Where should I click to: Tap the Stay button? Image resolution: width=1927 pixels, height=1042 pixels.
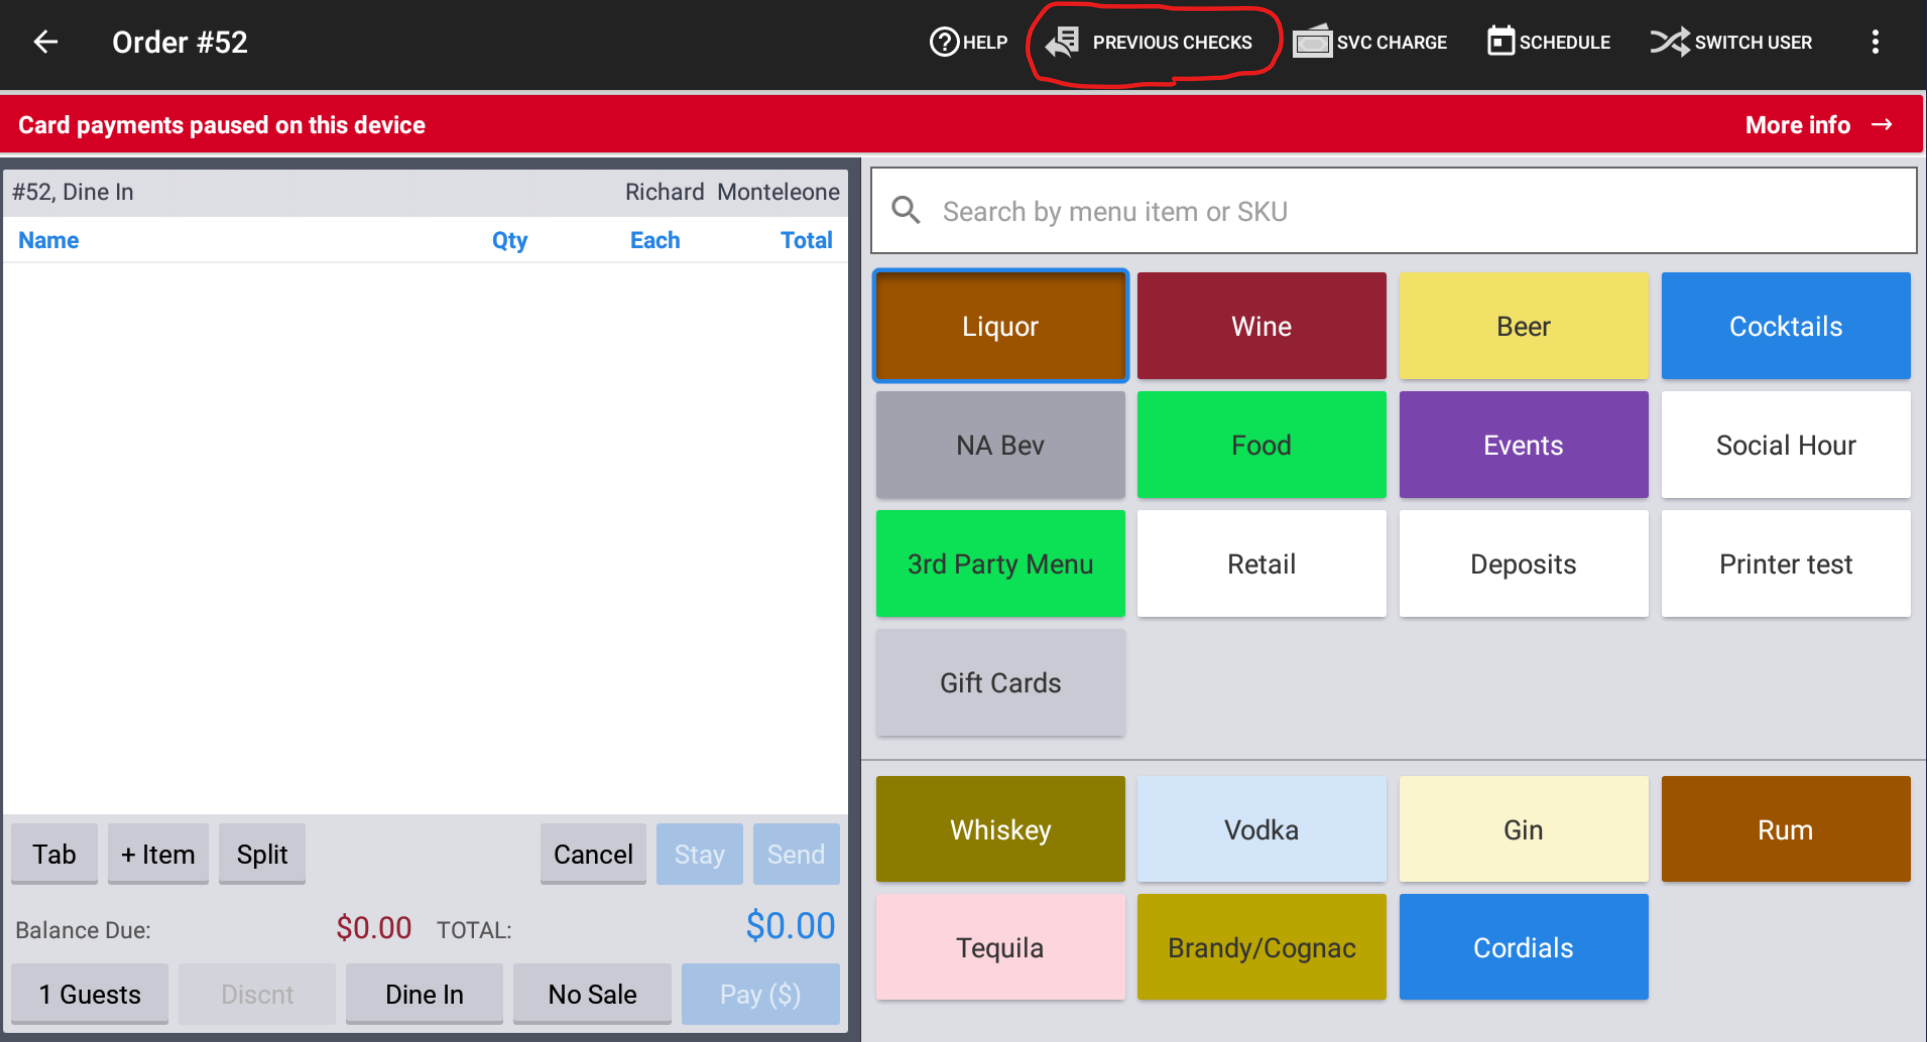[x=699, y=854]
